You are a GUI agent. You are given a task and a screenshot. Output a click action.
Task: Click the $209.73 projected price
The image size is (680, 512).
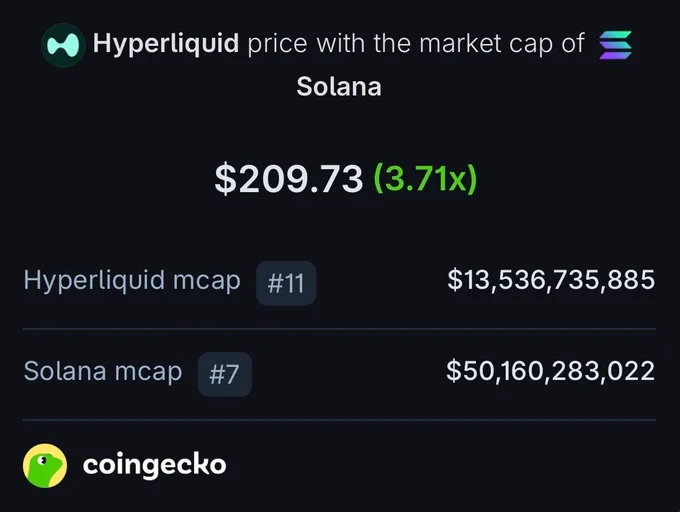[x=289, y=178]
